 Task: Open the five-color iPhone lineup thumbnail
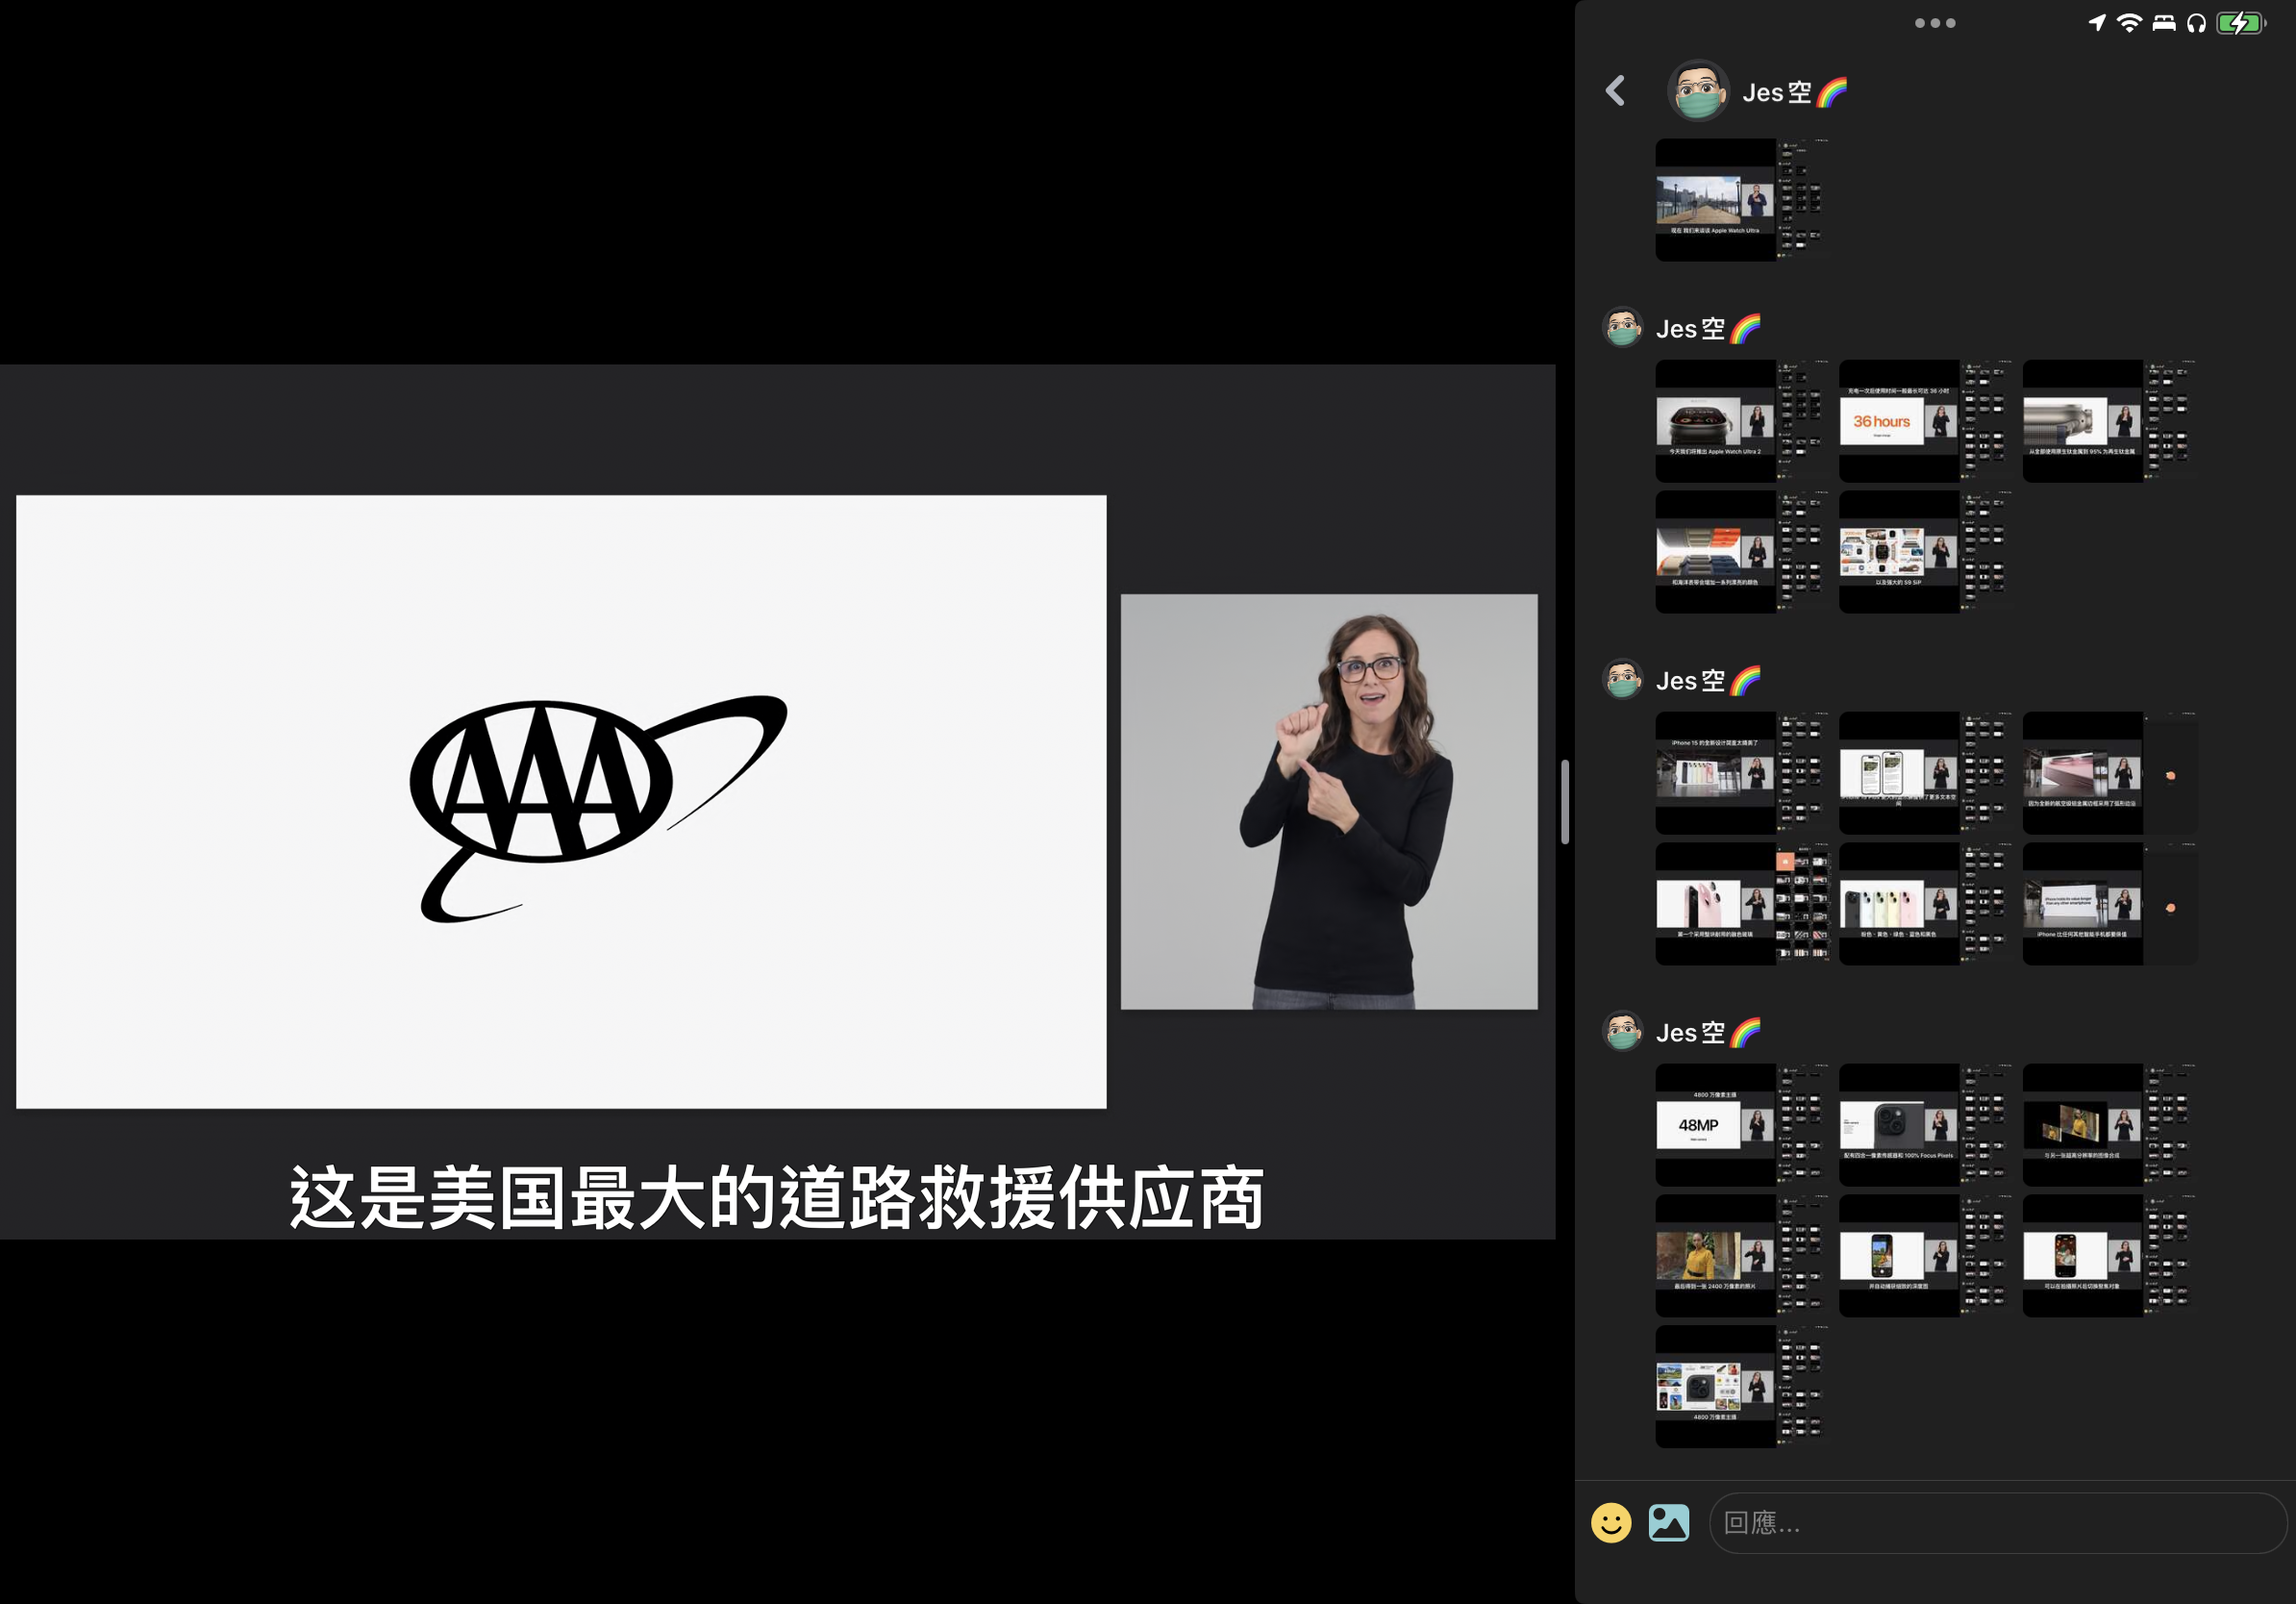(x=1926, y=904)
